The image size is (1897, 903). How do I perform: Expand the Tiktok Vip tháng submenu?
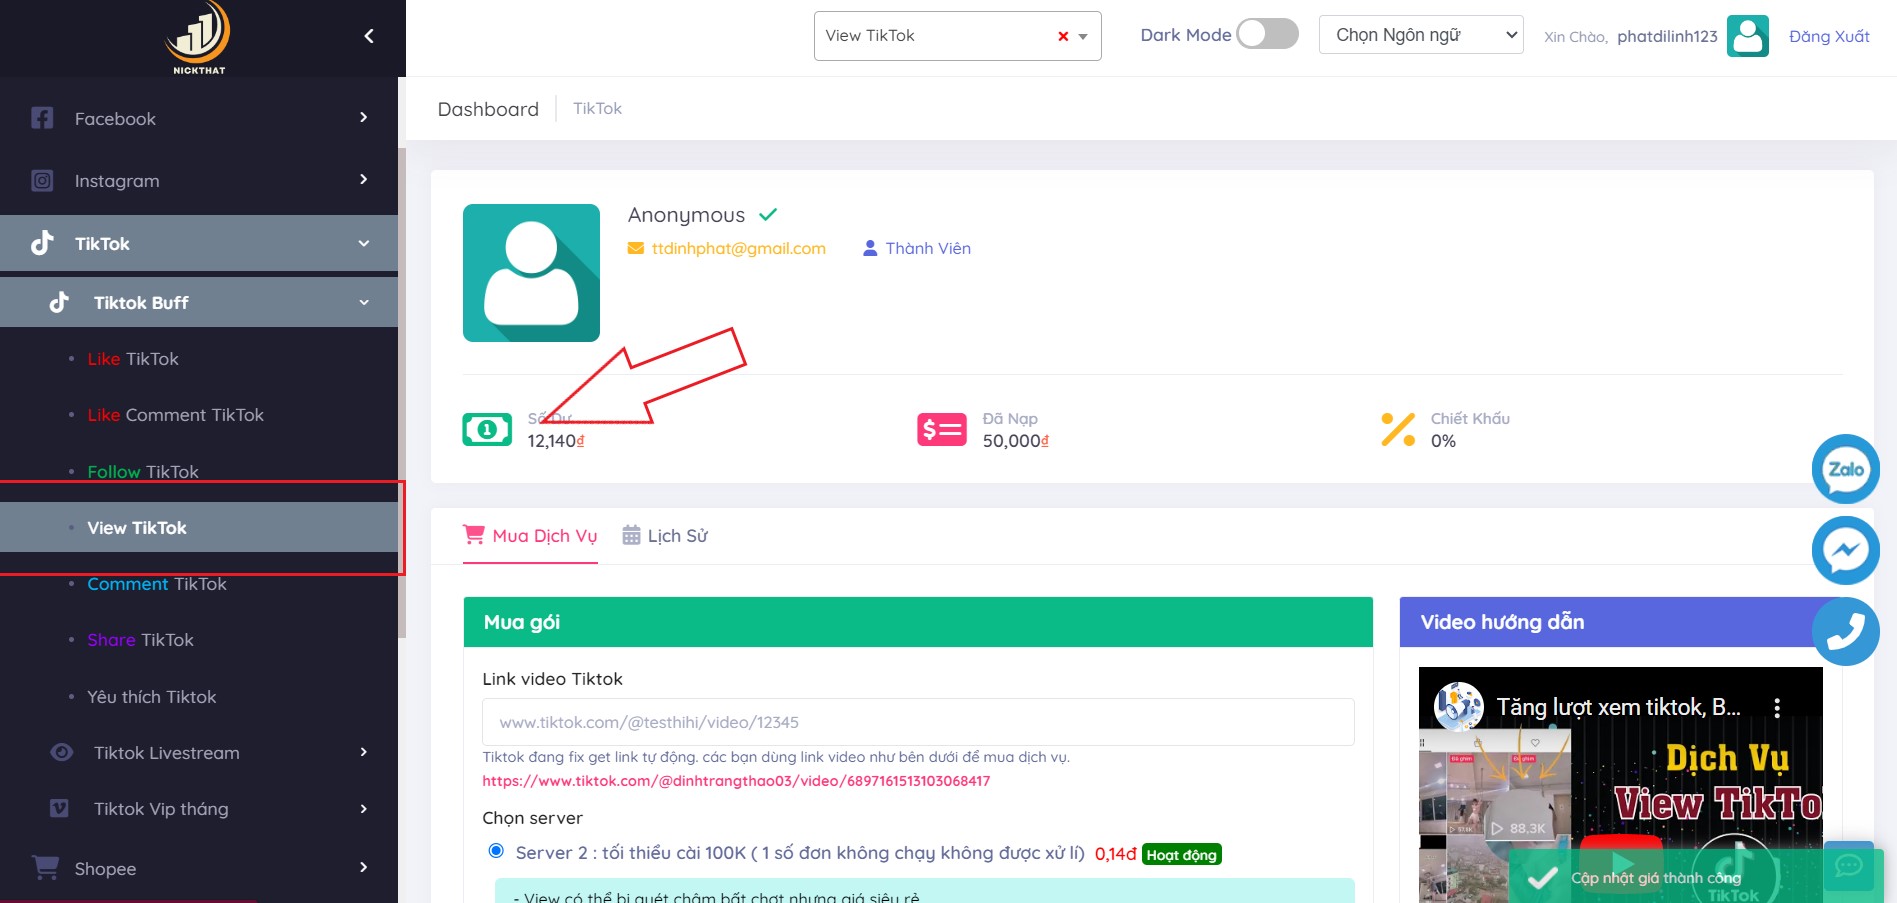point(364,808)
